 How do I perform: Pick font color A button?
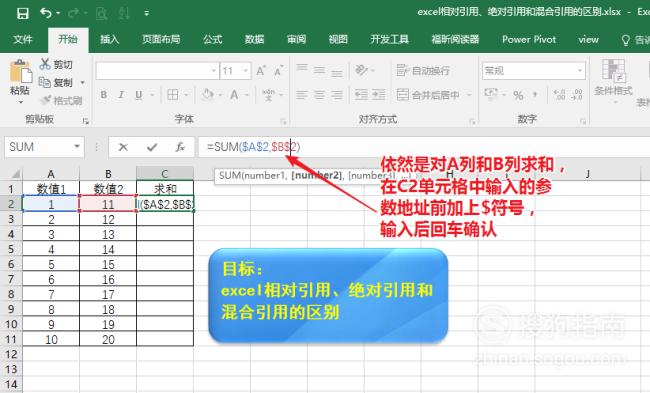click(x=234, y=95)
